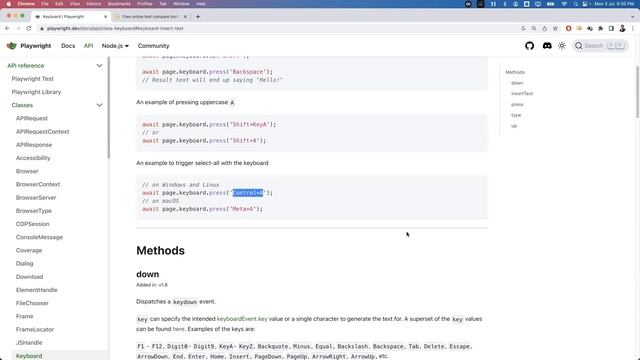The width and height of the screenshot is (640, 360).
Task: Collapse the API reference sidebar section
Action: [99, 66]
